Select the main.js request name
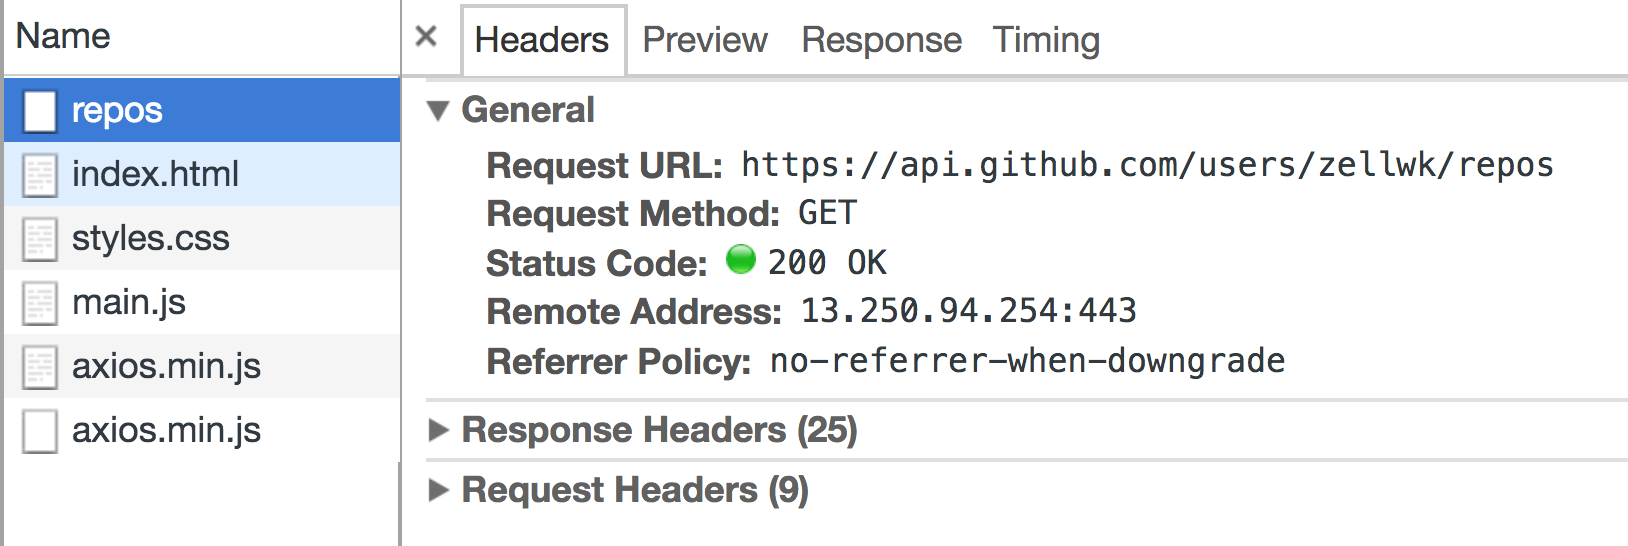Image resolution: width=1628 pixels, height=546 pixels. [x=129, y=303]
